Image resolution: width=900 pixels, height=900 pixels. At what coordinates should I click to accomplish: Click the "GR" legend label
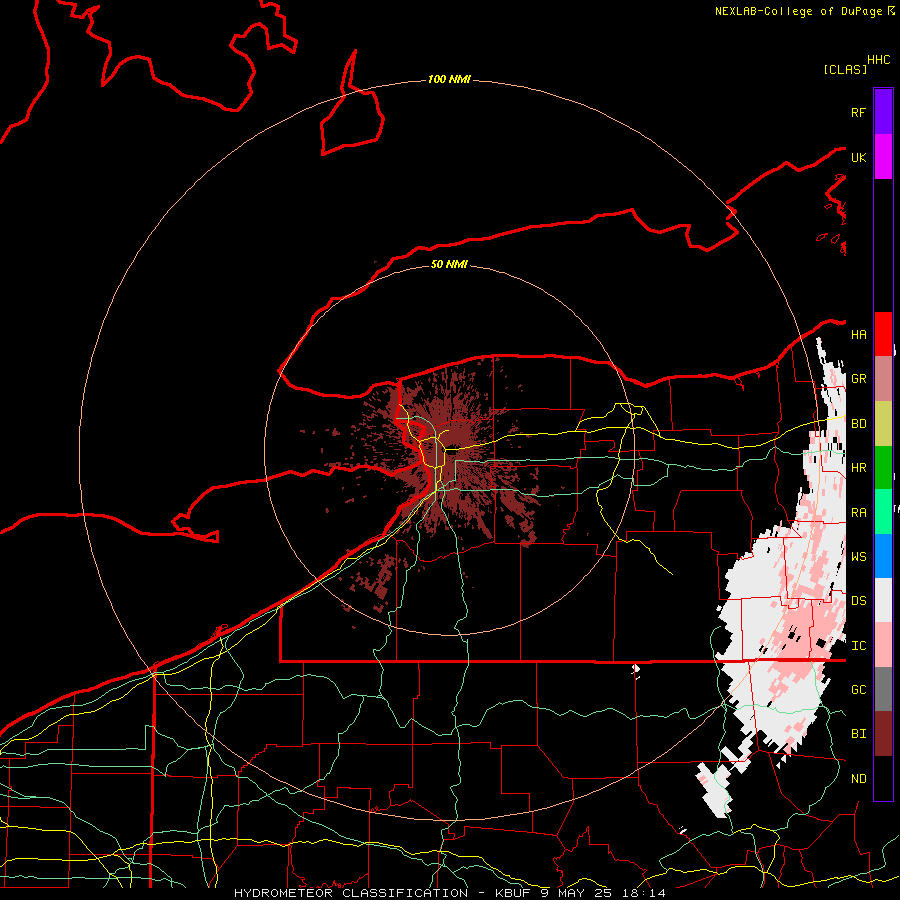coord(858,379)
